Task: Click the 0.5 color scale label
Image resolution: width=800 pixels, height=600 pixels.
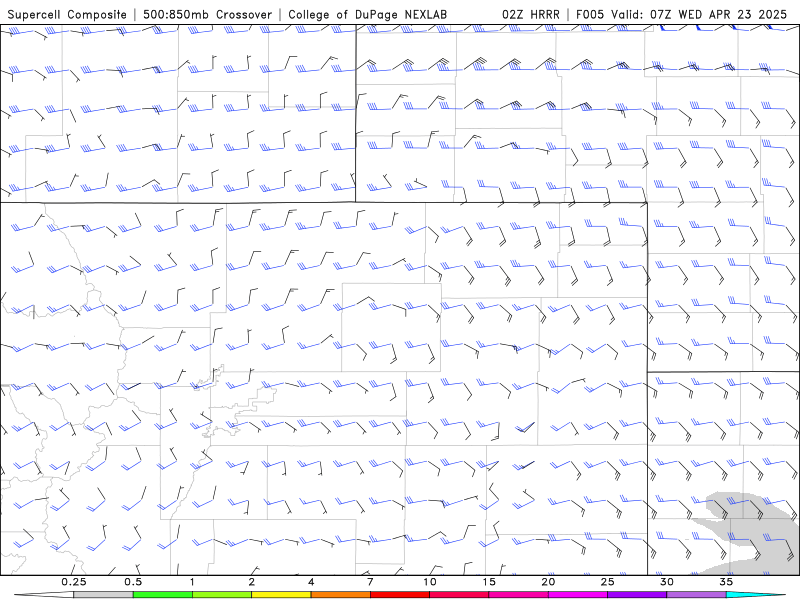Action: (133, 582)
